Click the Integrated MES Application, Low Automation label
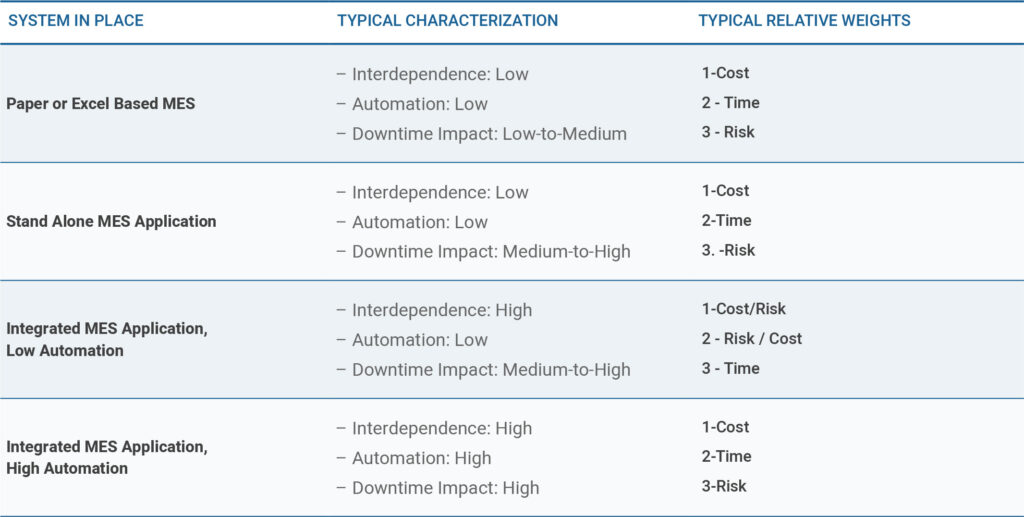 pos(107,340)
